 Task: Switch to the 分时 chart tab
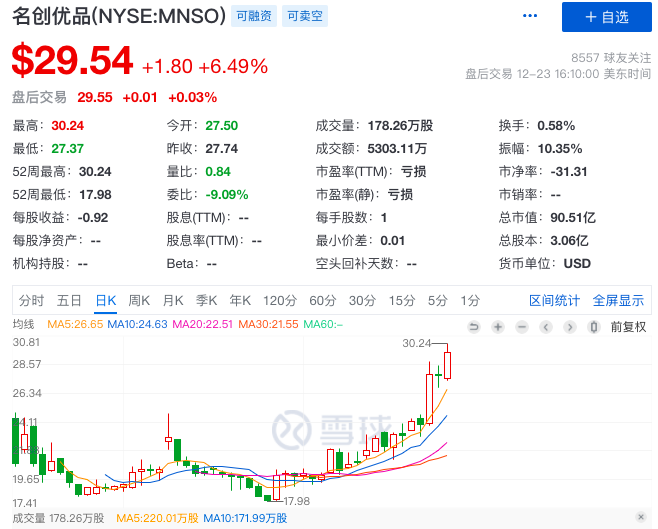(31, 300)
